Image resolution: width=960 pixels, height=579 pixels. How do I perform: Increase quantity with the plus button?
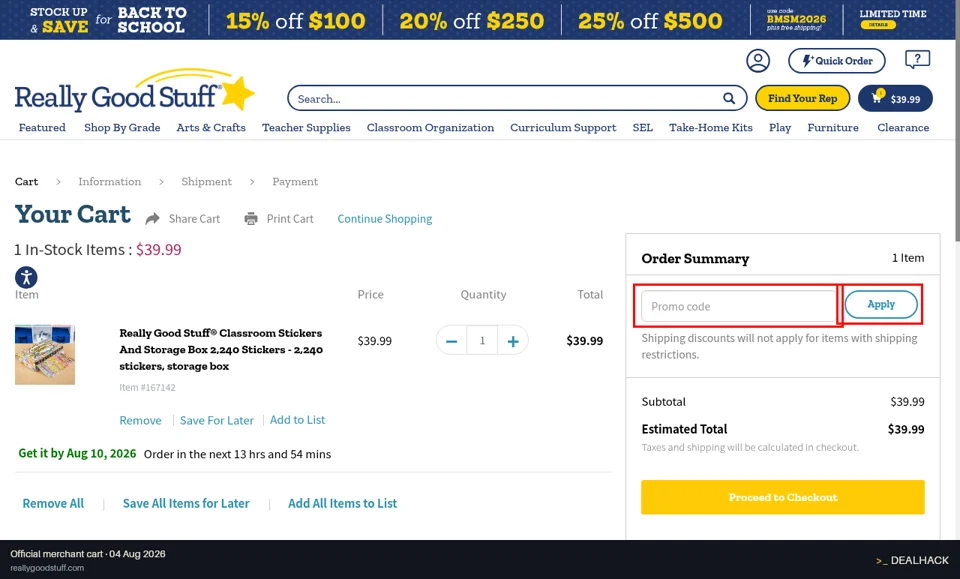point(513,341)
